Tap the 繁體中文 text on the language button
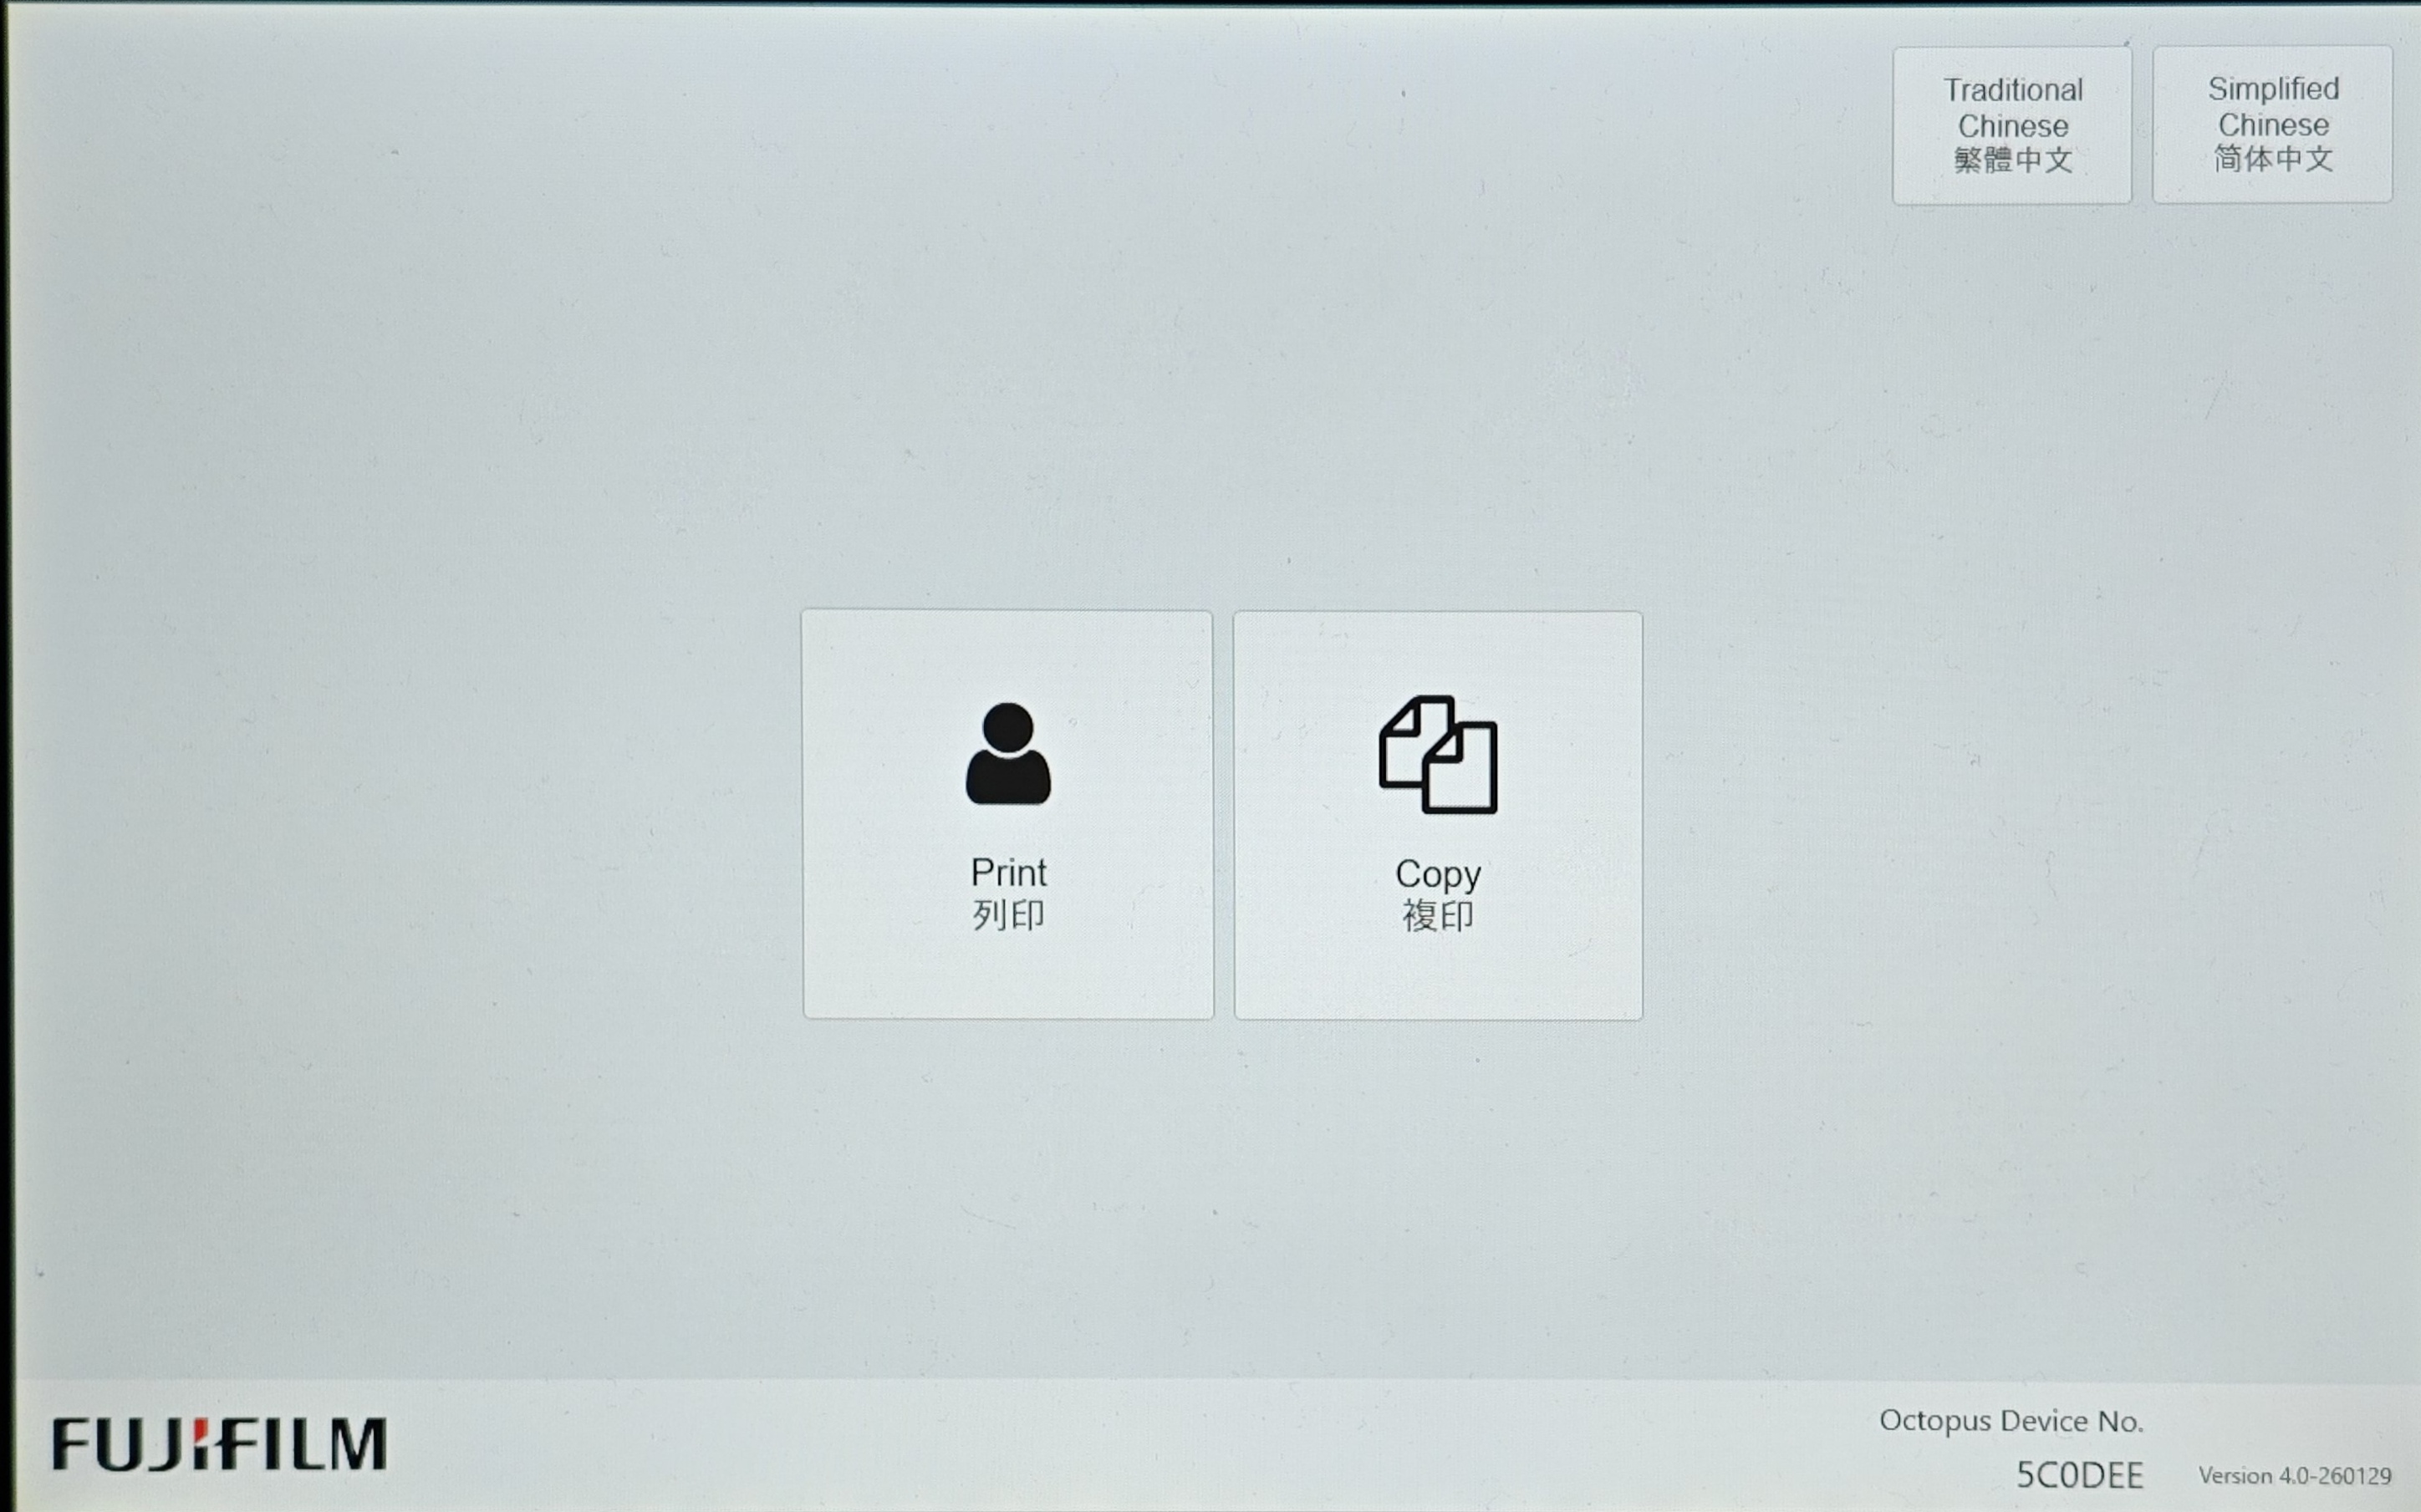The height and width of the screenshot is (1512, 2421). [x=2012, y=160]
